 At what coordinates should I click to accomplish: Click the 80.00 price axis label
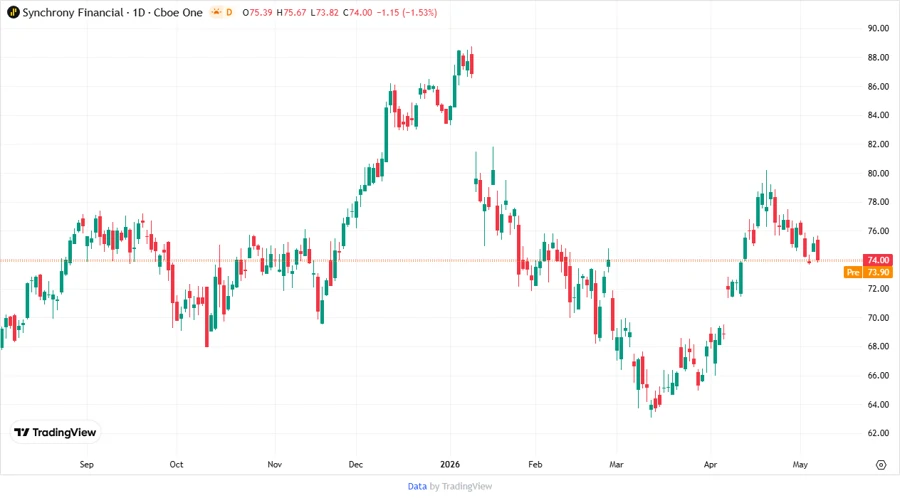click(x=878, y=173)
